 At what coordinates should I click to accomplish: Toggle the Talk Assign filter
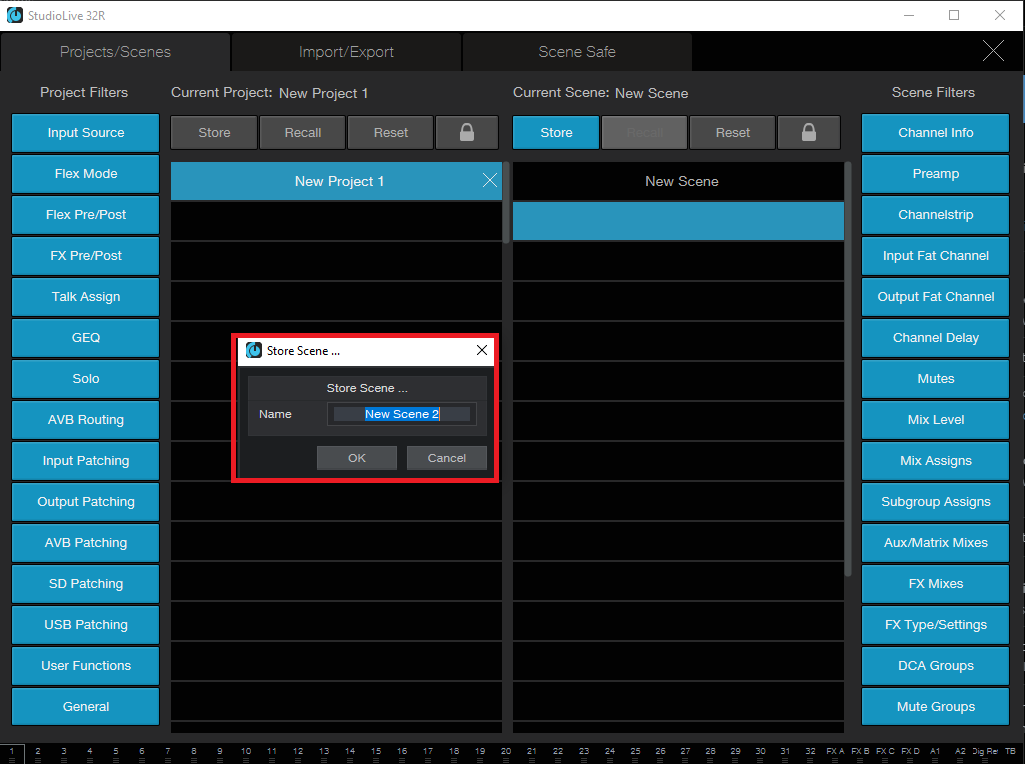pyautogui.click(x=86, y=297)
